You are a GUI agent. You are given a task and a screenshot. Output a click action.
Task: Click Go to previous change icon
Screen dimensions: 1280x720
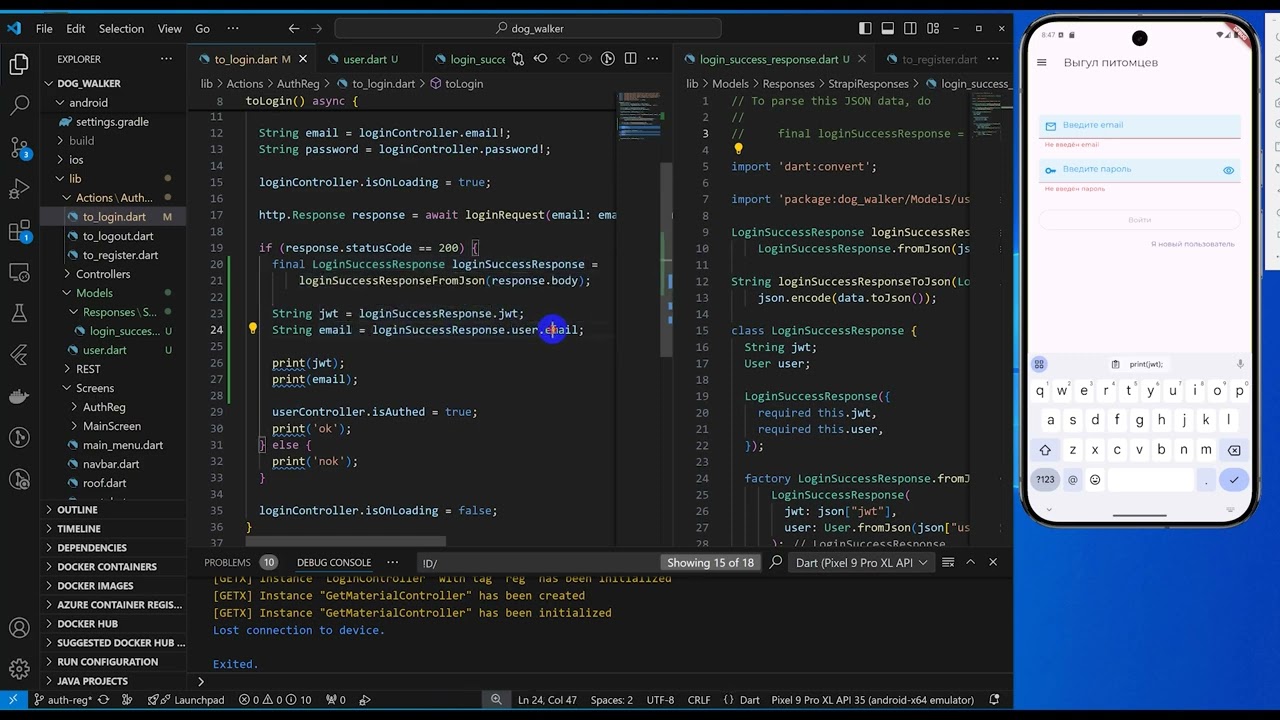[541, 59]
